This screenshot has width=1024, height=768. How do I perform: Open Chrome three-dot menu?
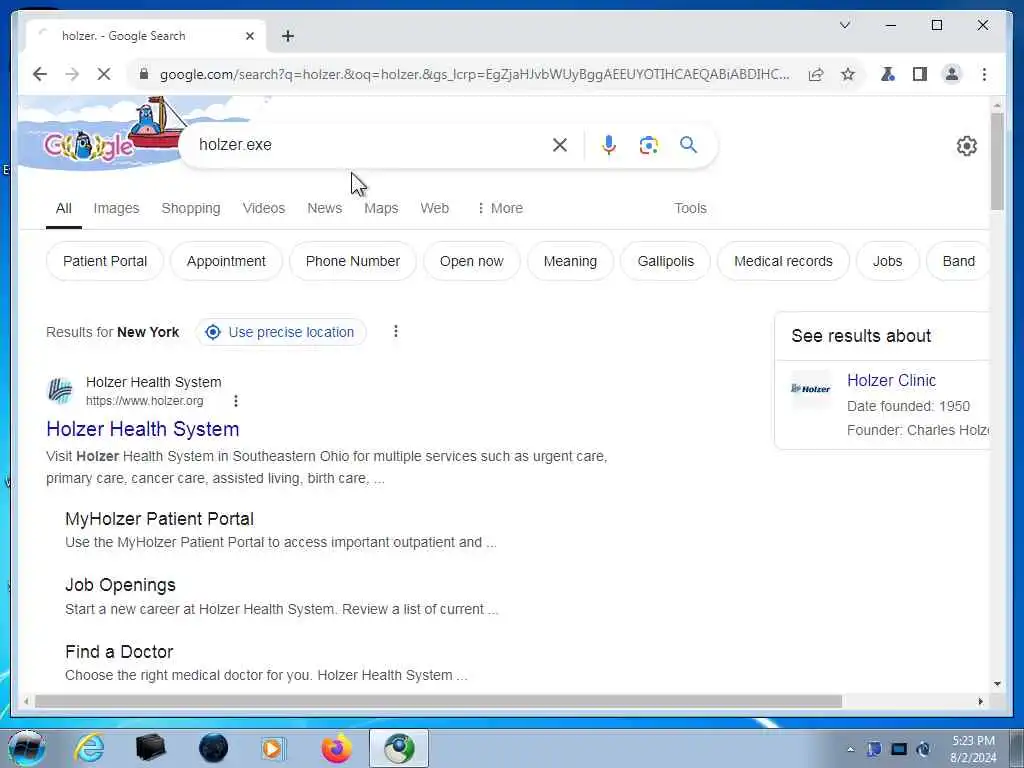pos(984,74)
